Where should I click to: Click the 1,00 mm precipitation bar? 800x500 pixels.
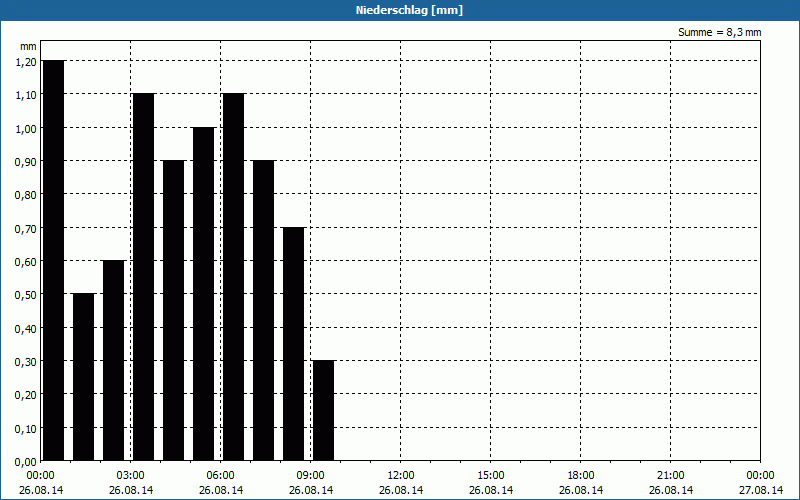pos(204,294)
